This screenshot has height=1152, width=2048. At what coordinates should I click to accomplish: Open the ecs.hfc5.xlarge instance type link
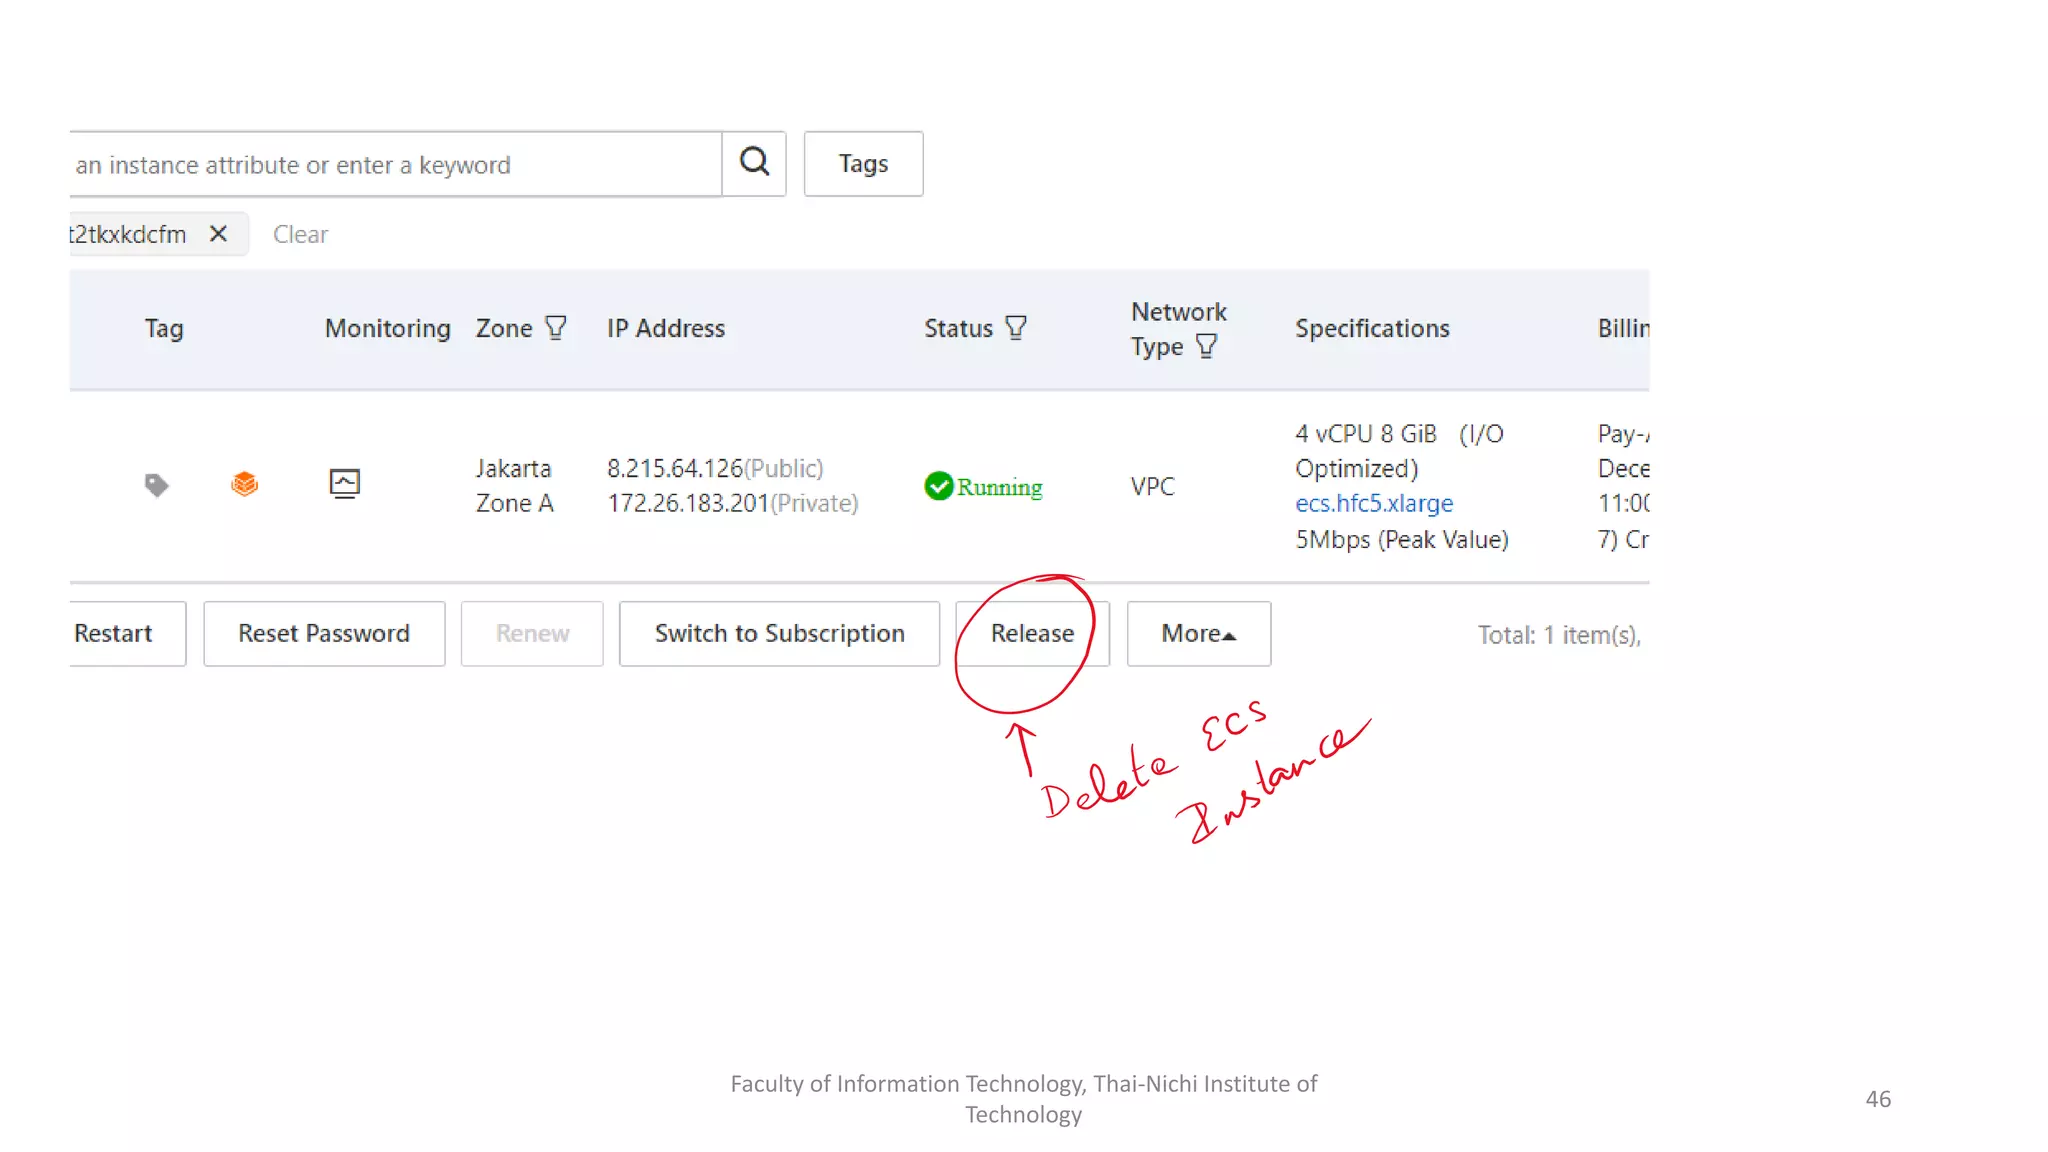[x=1374, y=503]
